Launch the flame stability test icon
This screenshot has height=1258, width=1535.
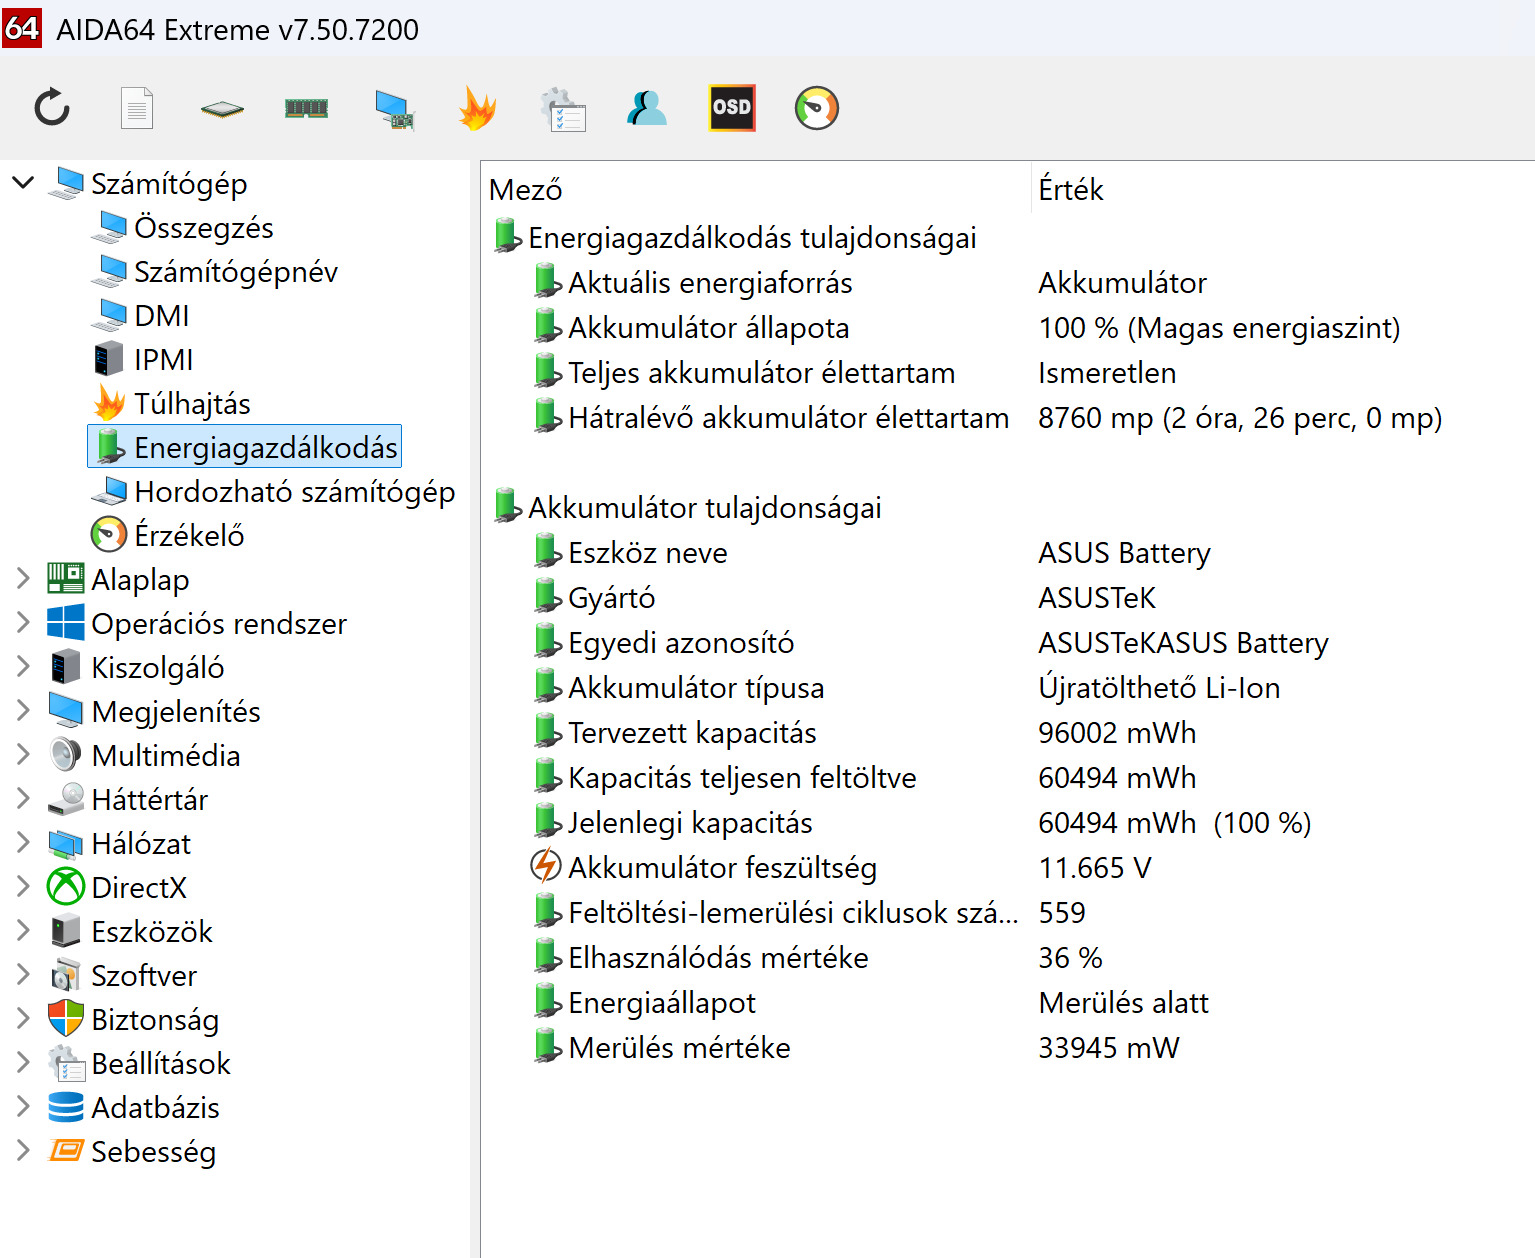coord(477,108)
